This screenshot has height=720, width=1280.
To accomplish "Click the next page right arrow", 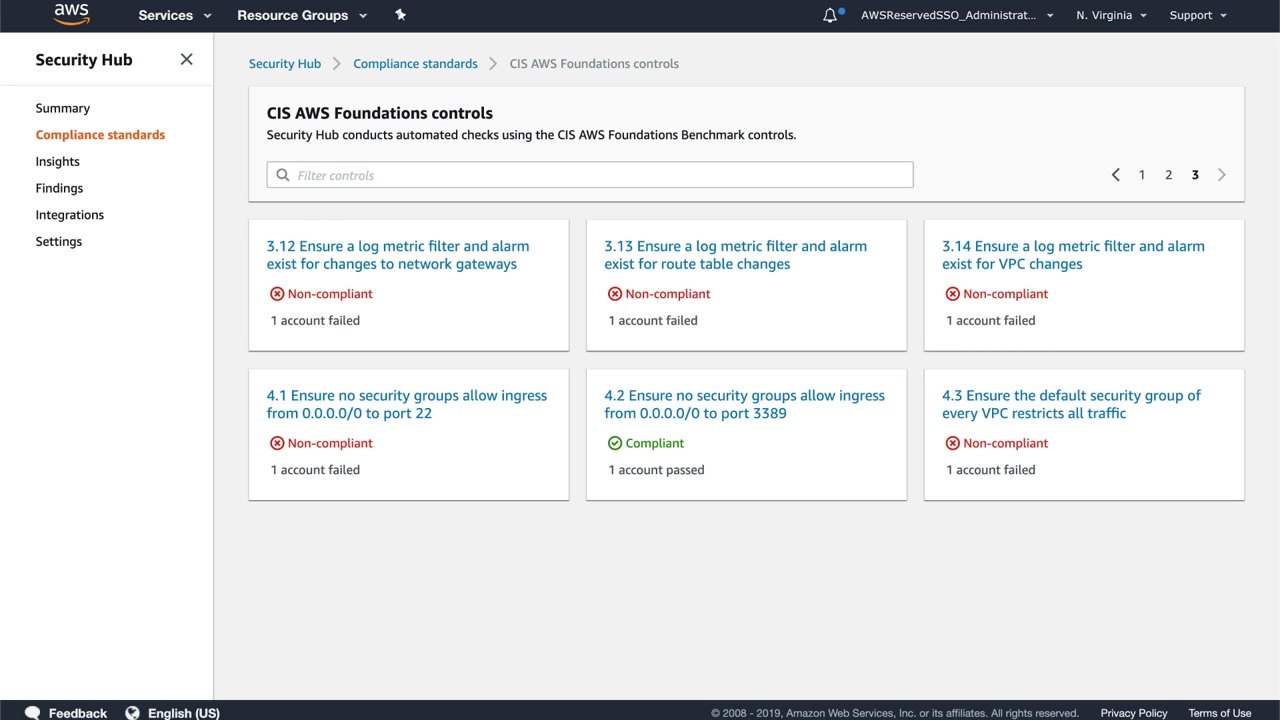I will pyautogui.click(x=1221, y=175).
